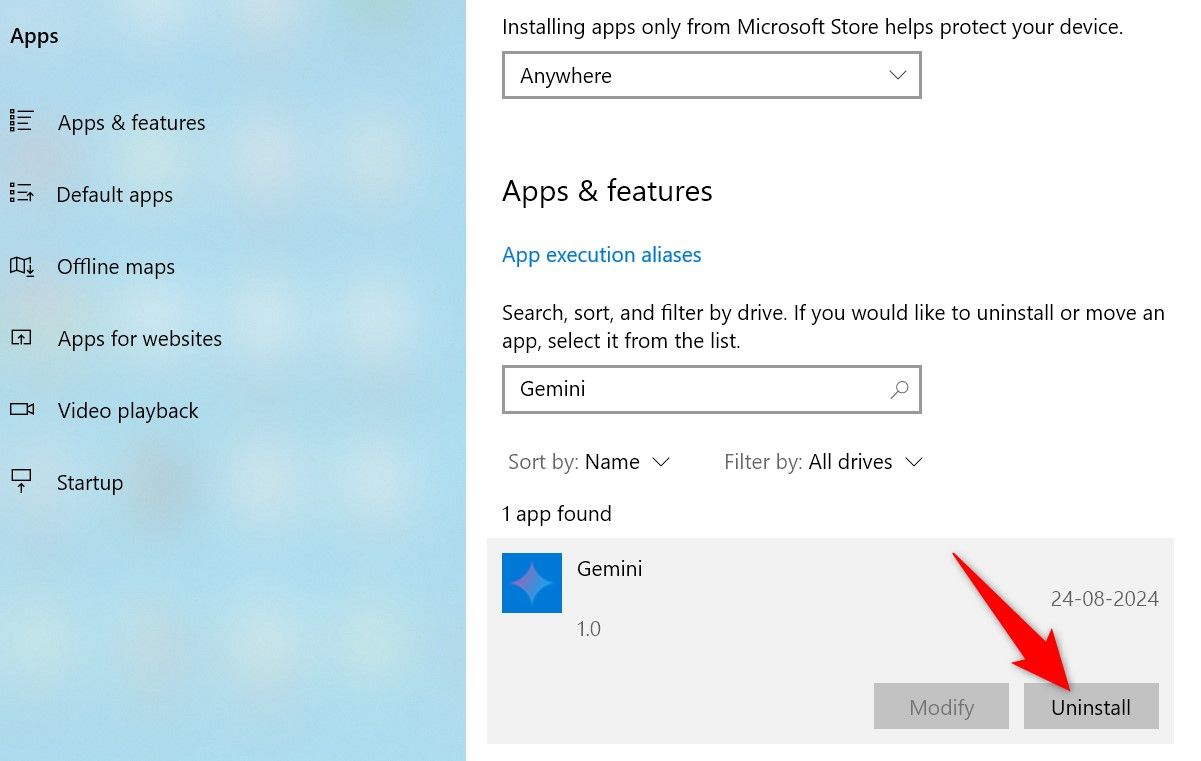Switch to the Apps & features section
Image resolution: width=1201 pixels, height=761 pixels.
pyautogui.click(x=131, y=122)
